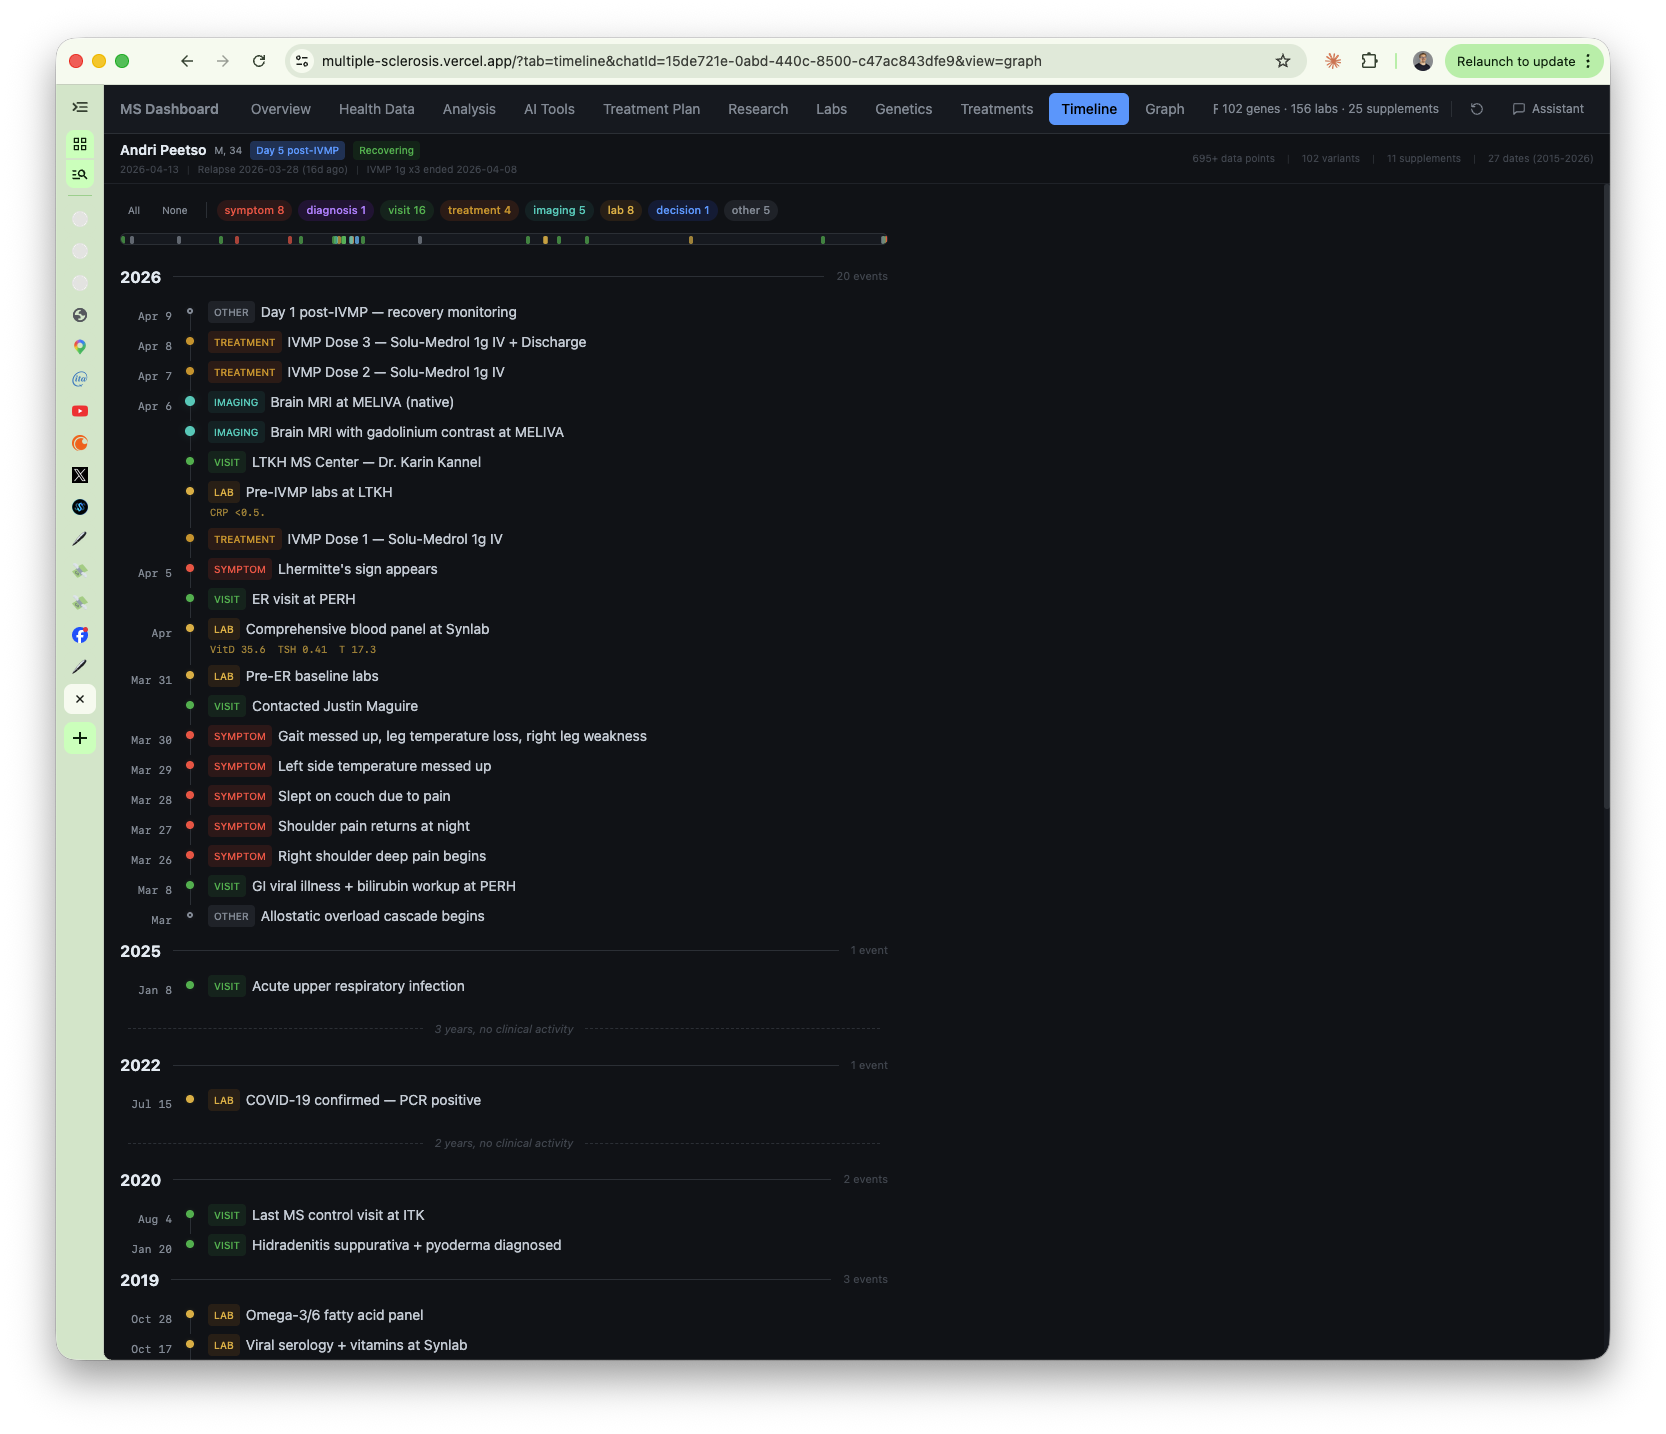1666x1434 pixels.
Task: Open the Health Data tab
Action: coord(376,109)
